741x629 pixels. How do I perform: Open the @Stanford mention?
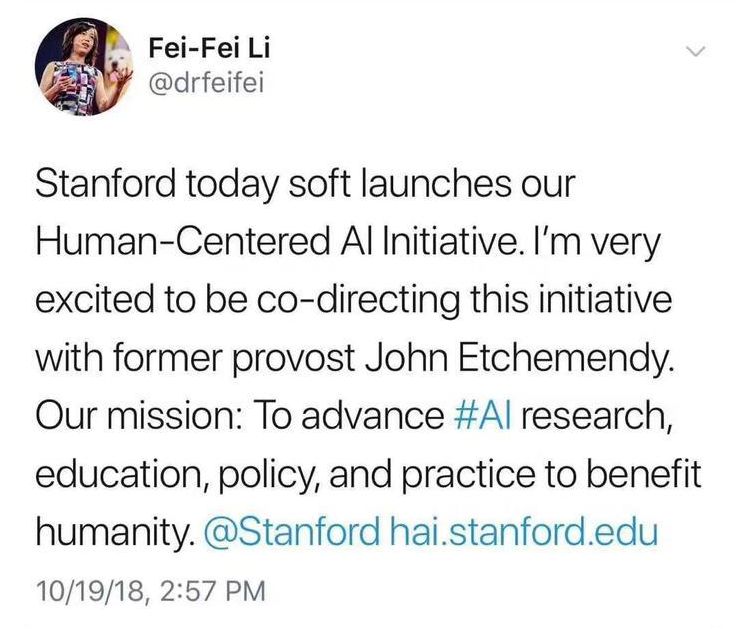pyautogui.click(x=292, y=530)
